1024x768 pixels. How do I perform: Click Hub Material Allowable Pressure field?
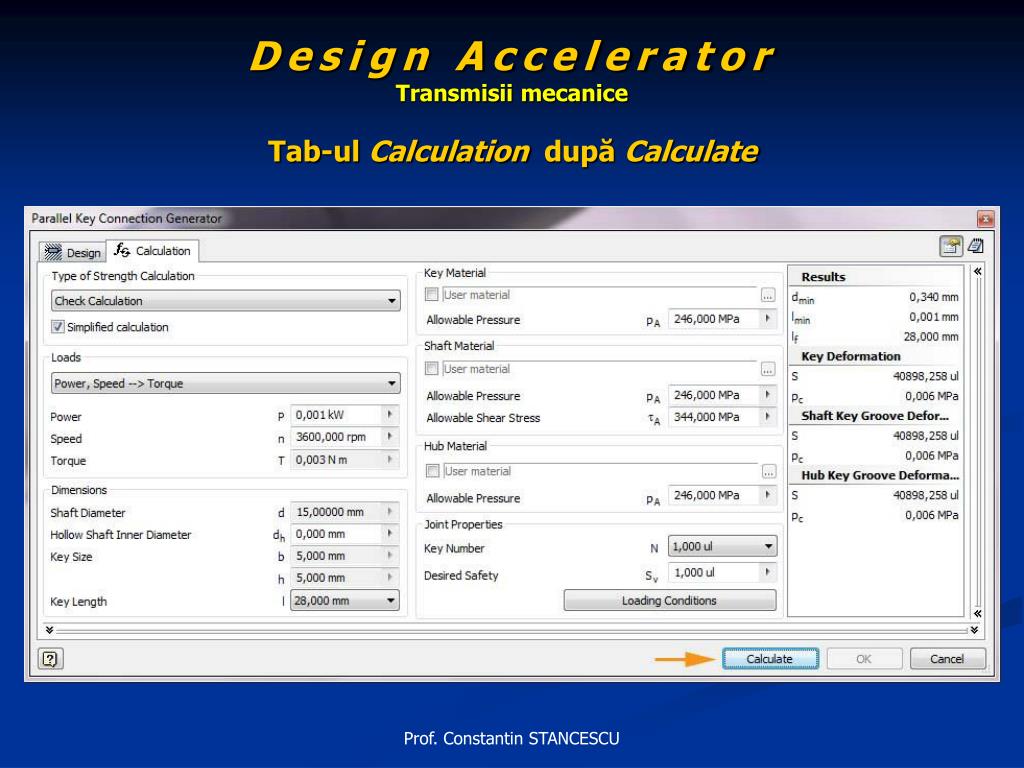pos(714,496)
